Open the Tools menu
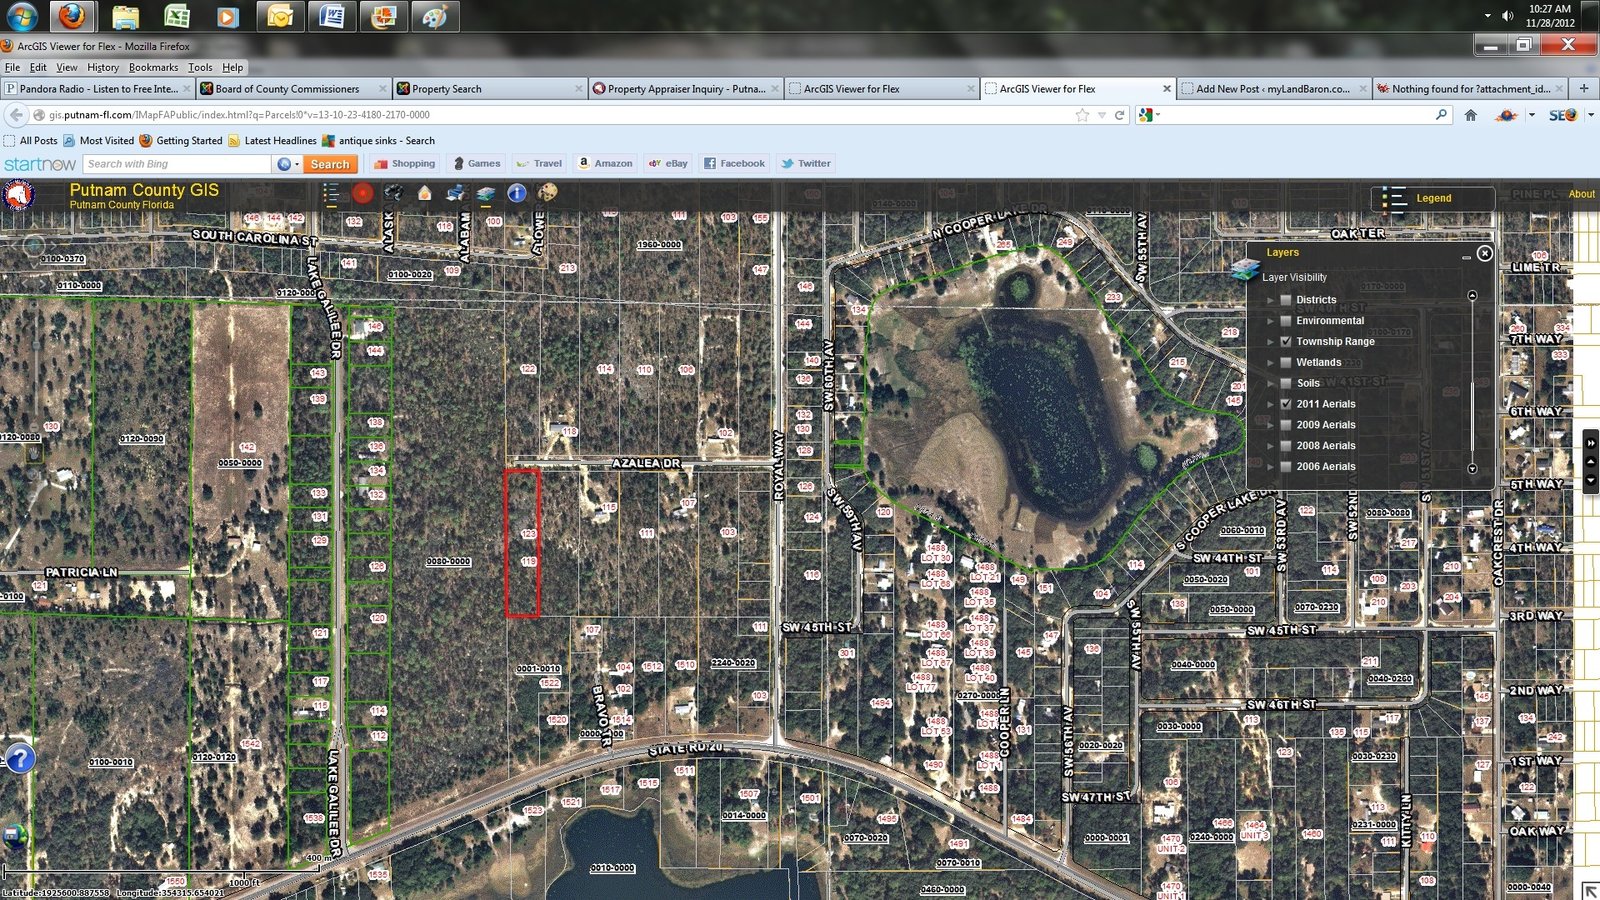This screenshot has height=900, width=1600. tap(200, 67)
